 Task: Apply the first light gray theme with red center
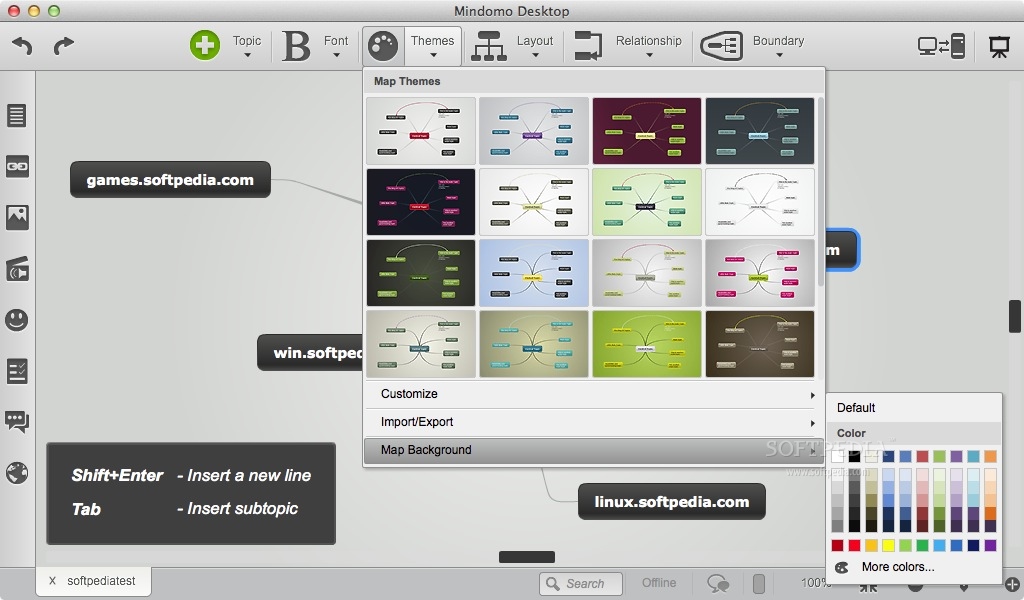421,131
